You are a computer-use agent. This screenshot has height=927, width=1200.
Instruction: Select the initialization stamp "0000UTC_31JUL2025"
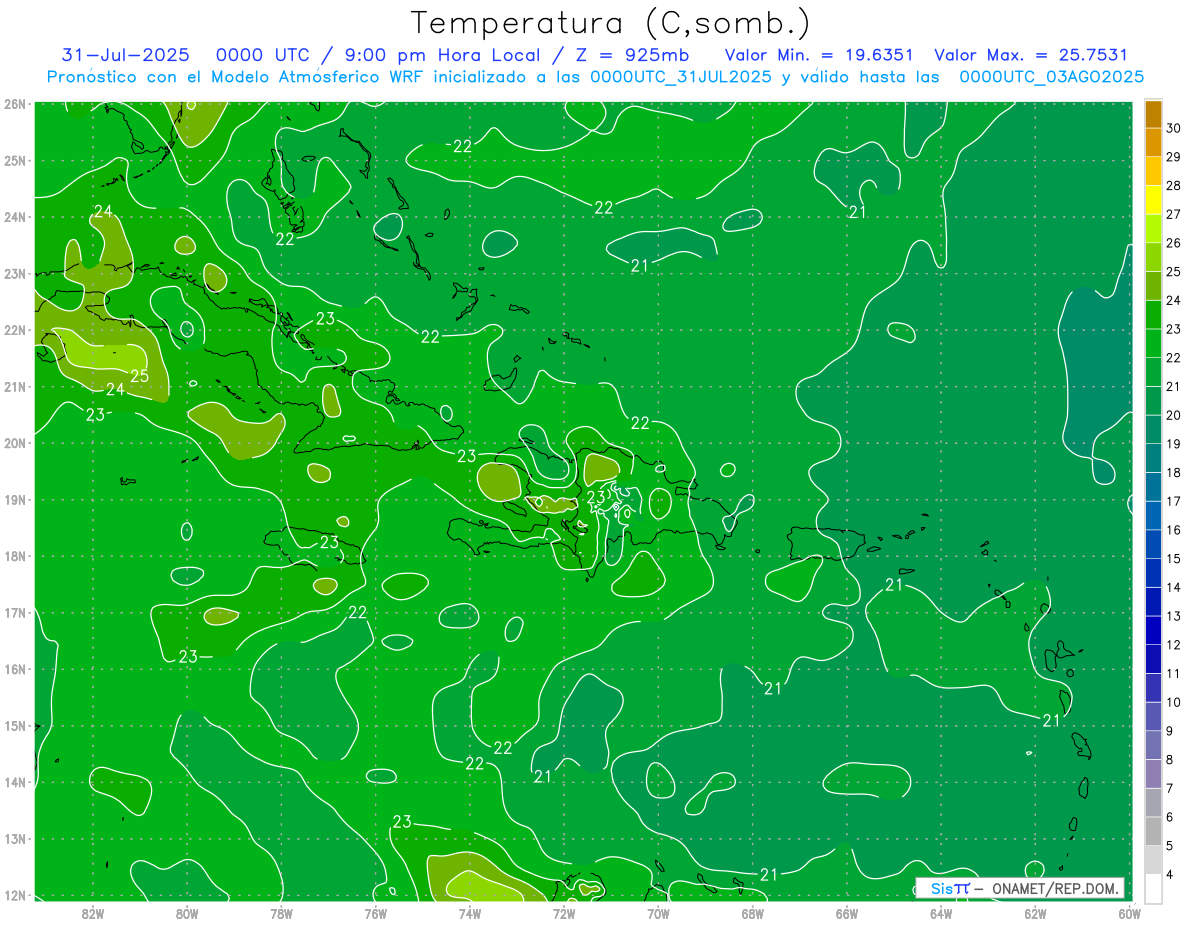681,77
